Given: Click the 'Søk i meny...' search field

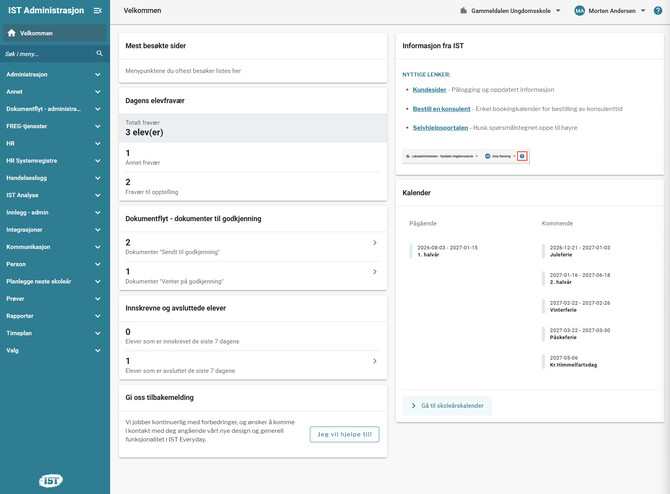Looking at the screenshot, I should click(x=54, y=53).
